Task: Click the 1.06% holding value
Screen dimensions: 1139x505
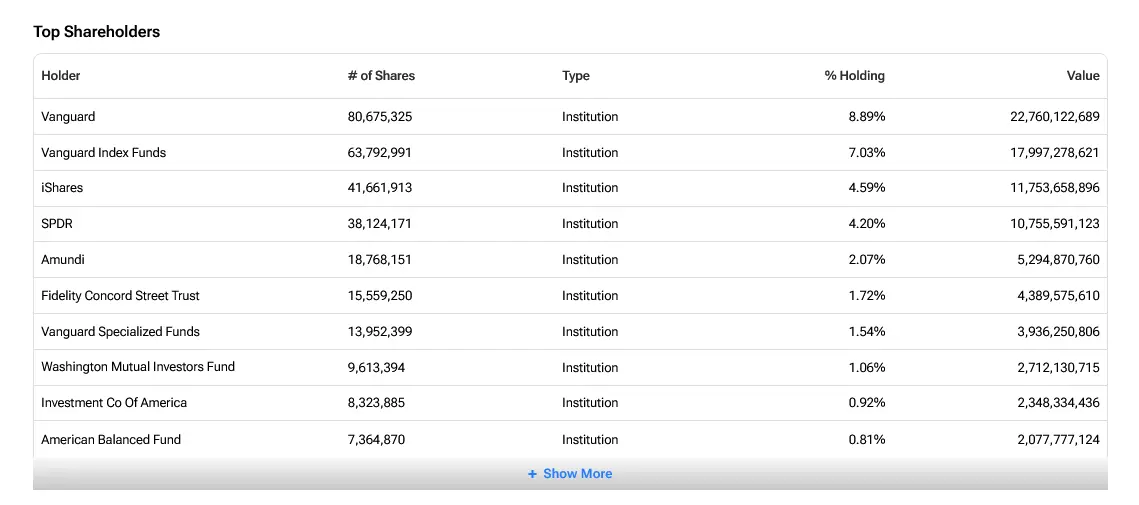Action: [867, 367]
